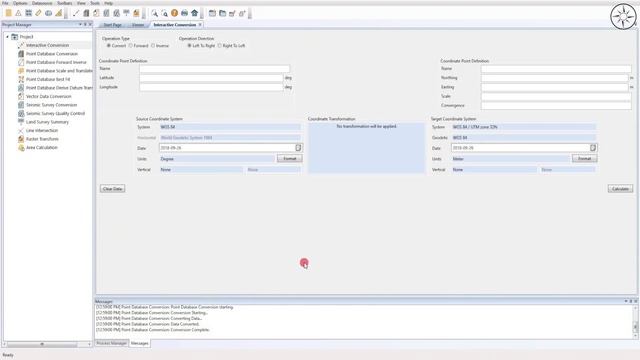The height and width of the screenshot is (360, 640).
Task: Click the Area Calculation tree icon
Action: [21, 148]
